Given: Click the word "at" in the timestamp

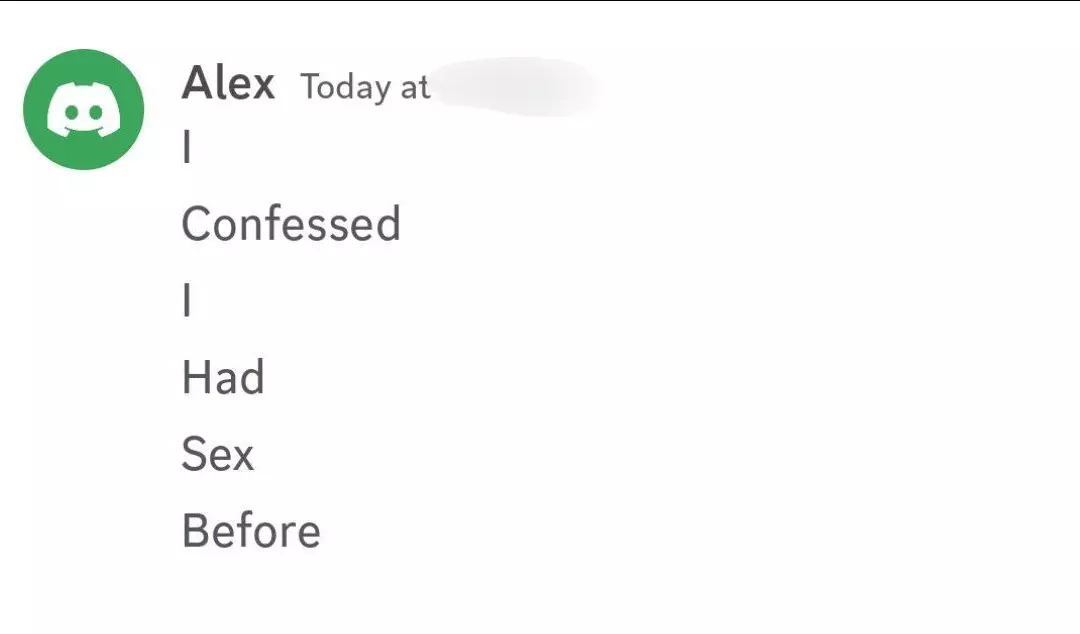Looking at the screenshot, I should tap(415, 88).
